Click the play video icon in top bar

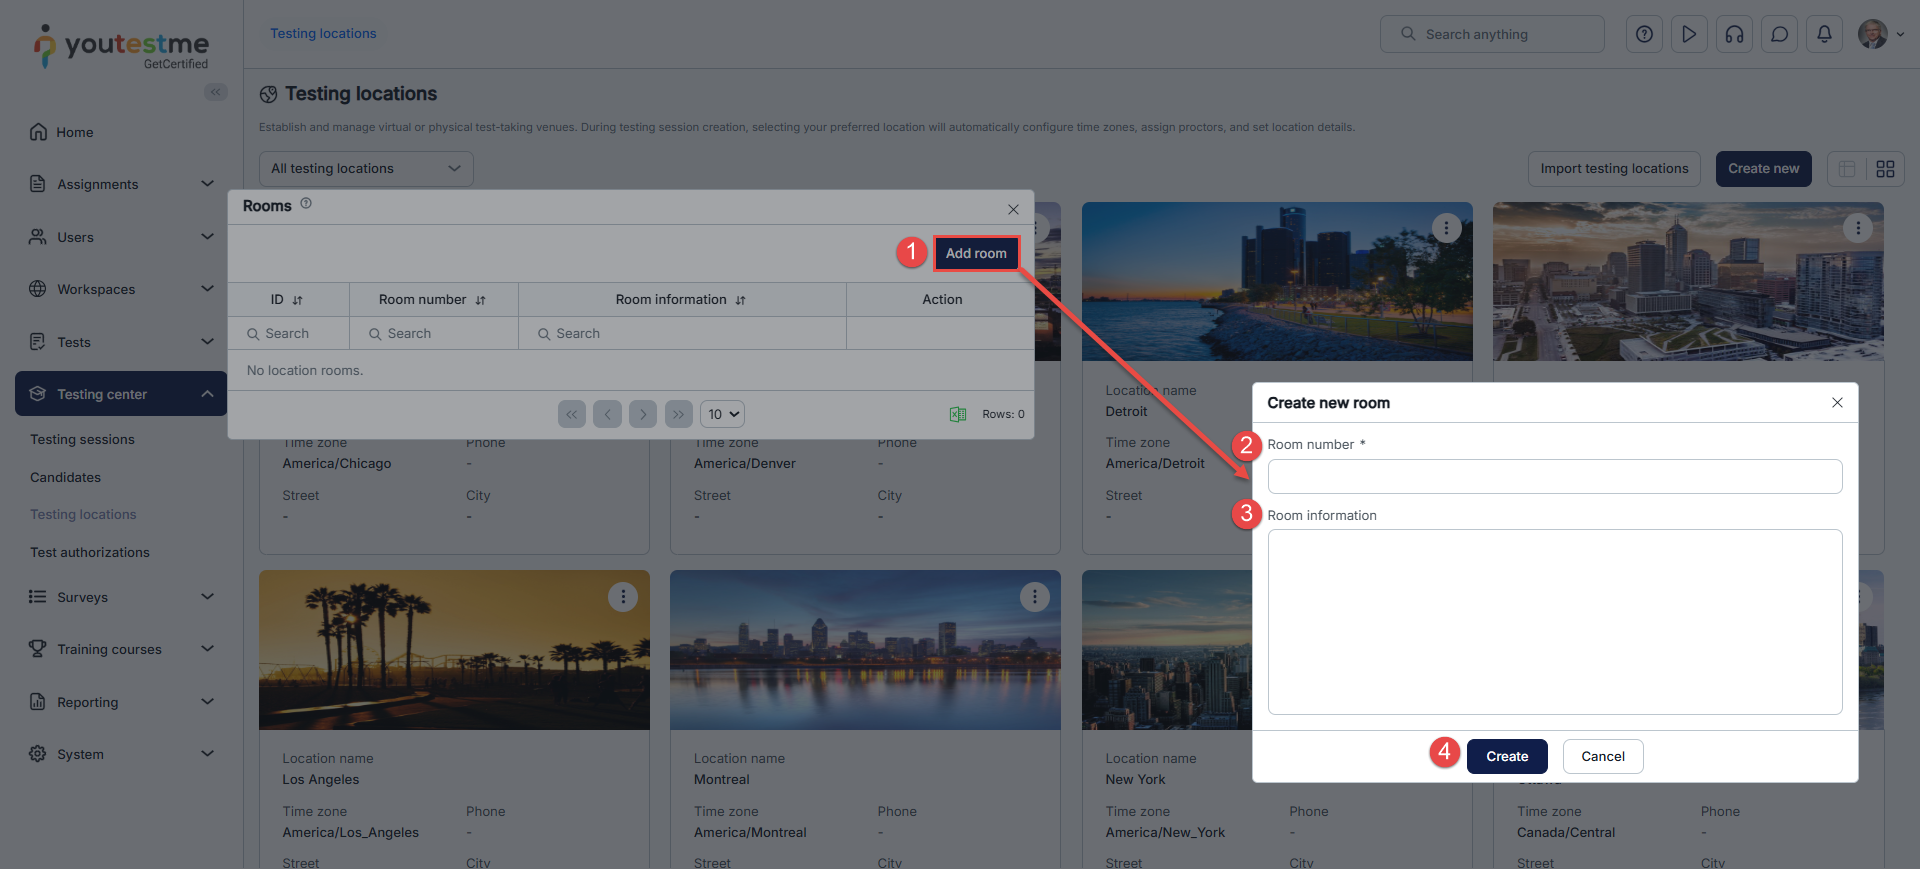[x=1689, y=34]
